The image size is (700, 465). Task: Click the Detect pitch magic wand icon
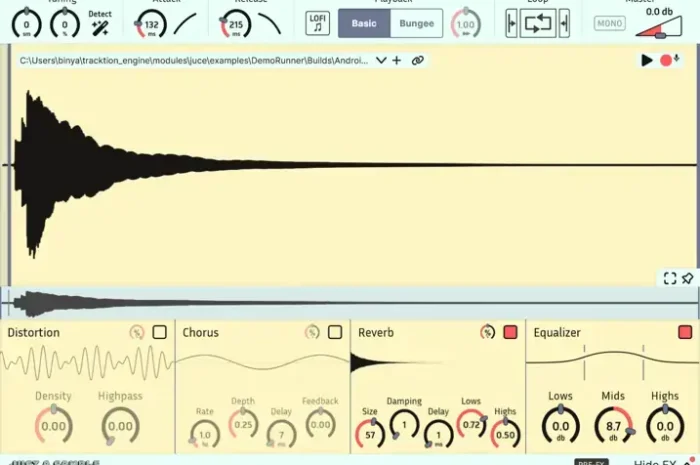(100, 28)
